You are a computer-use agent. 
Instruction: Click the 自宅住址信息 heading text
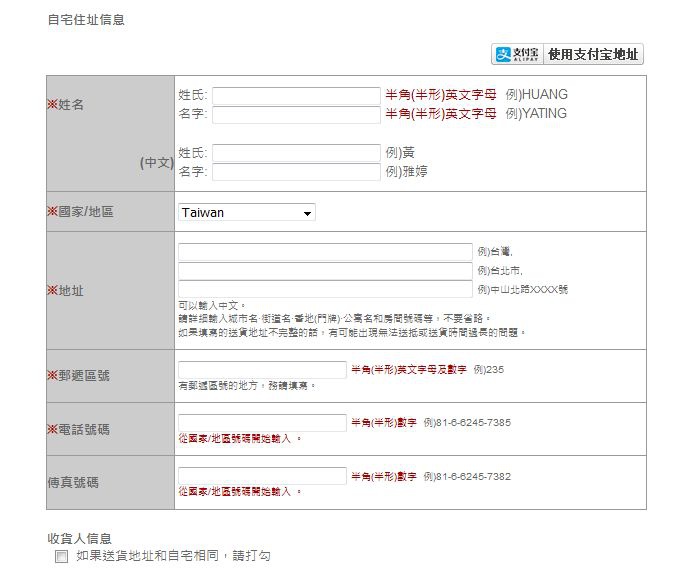pos(86,20)
